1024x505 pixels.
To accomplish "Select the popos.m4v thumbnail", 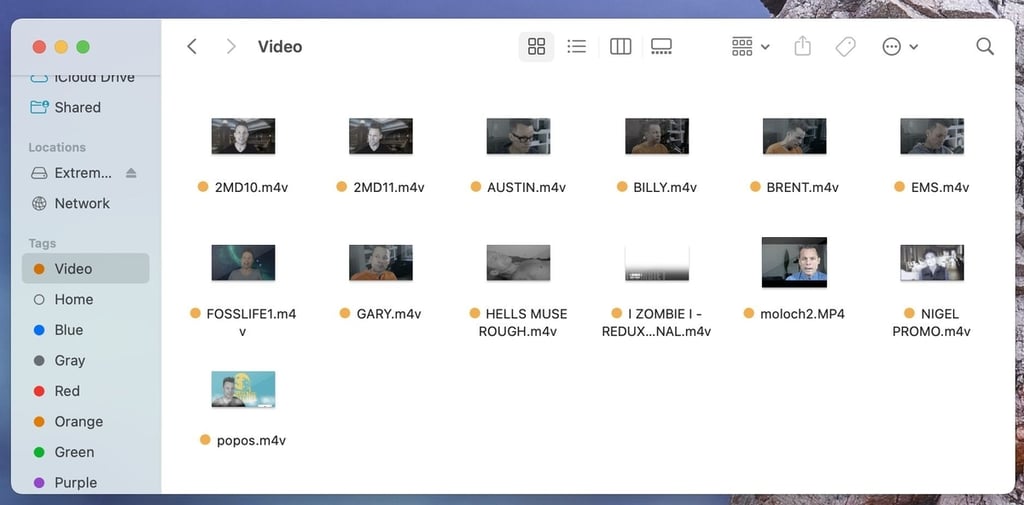I will click(243, 389).
